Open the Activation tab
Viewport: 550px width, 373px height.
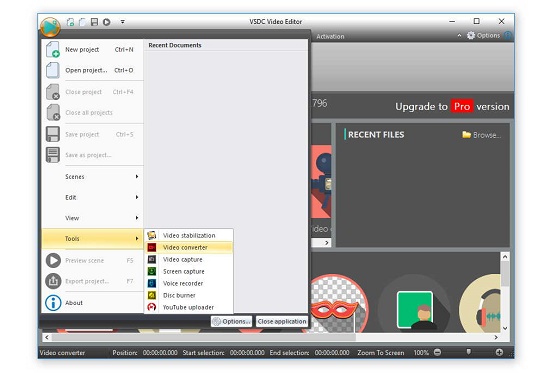click(x=330, y=36)
